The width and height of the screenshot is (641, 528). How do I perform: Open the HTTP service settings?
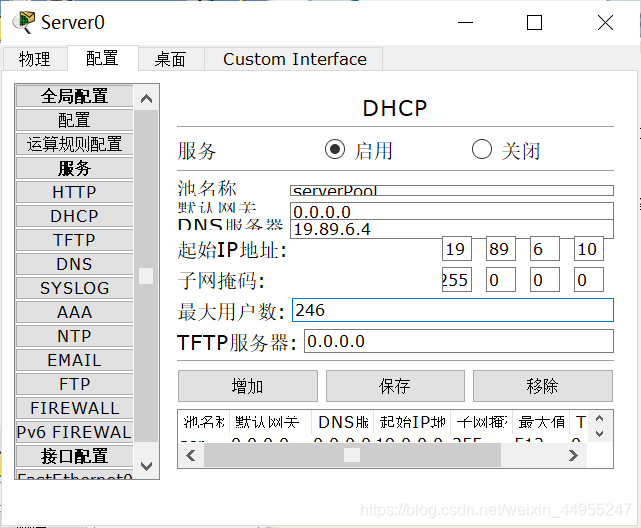[74, 192]
